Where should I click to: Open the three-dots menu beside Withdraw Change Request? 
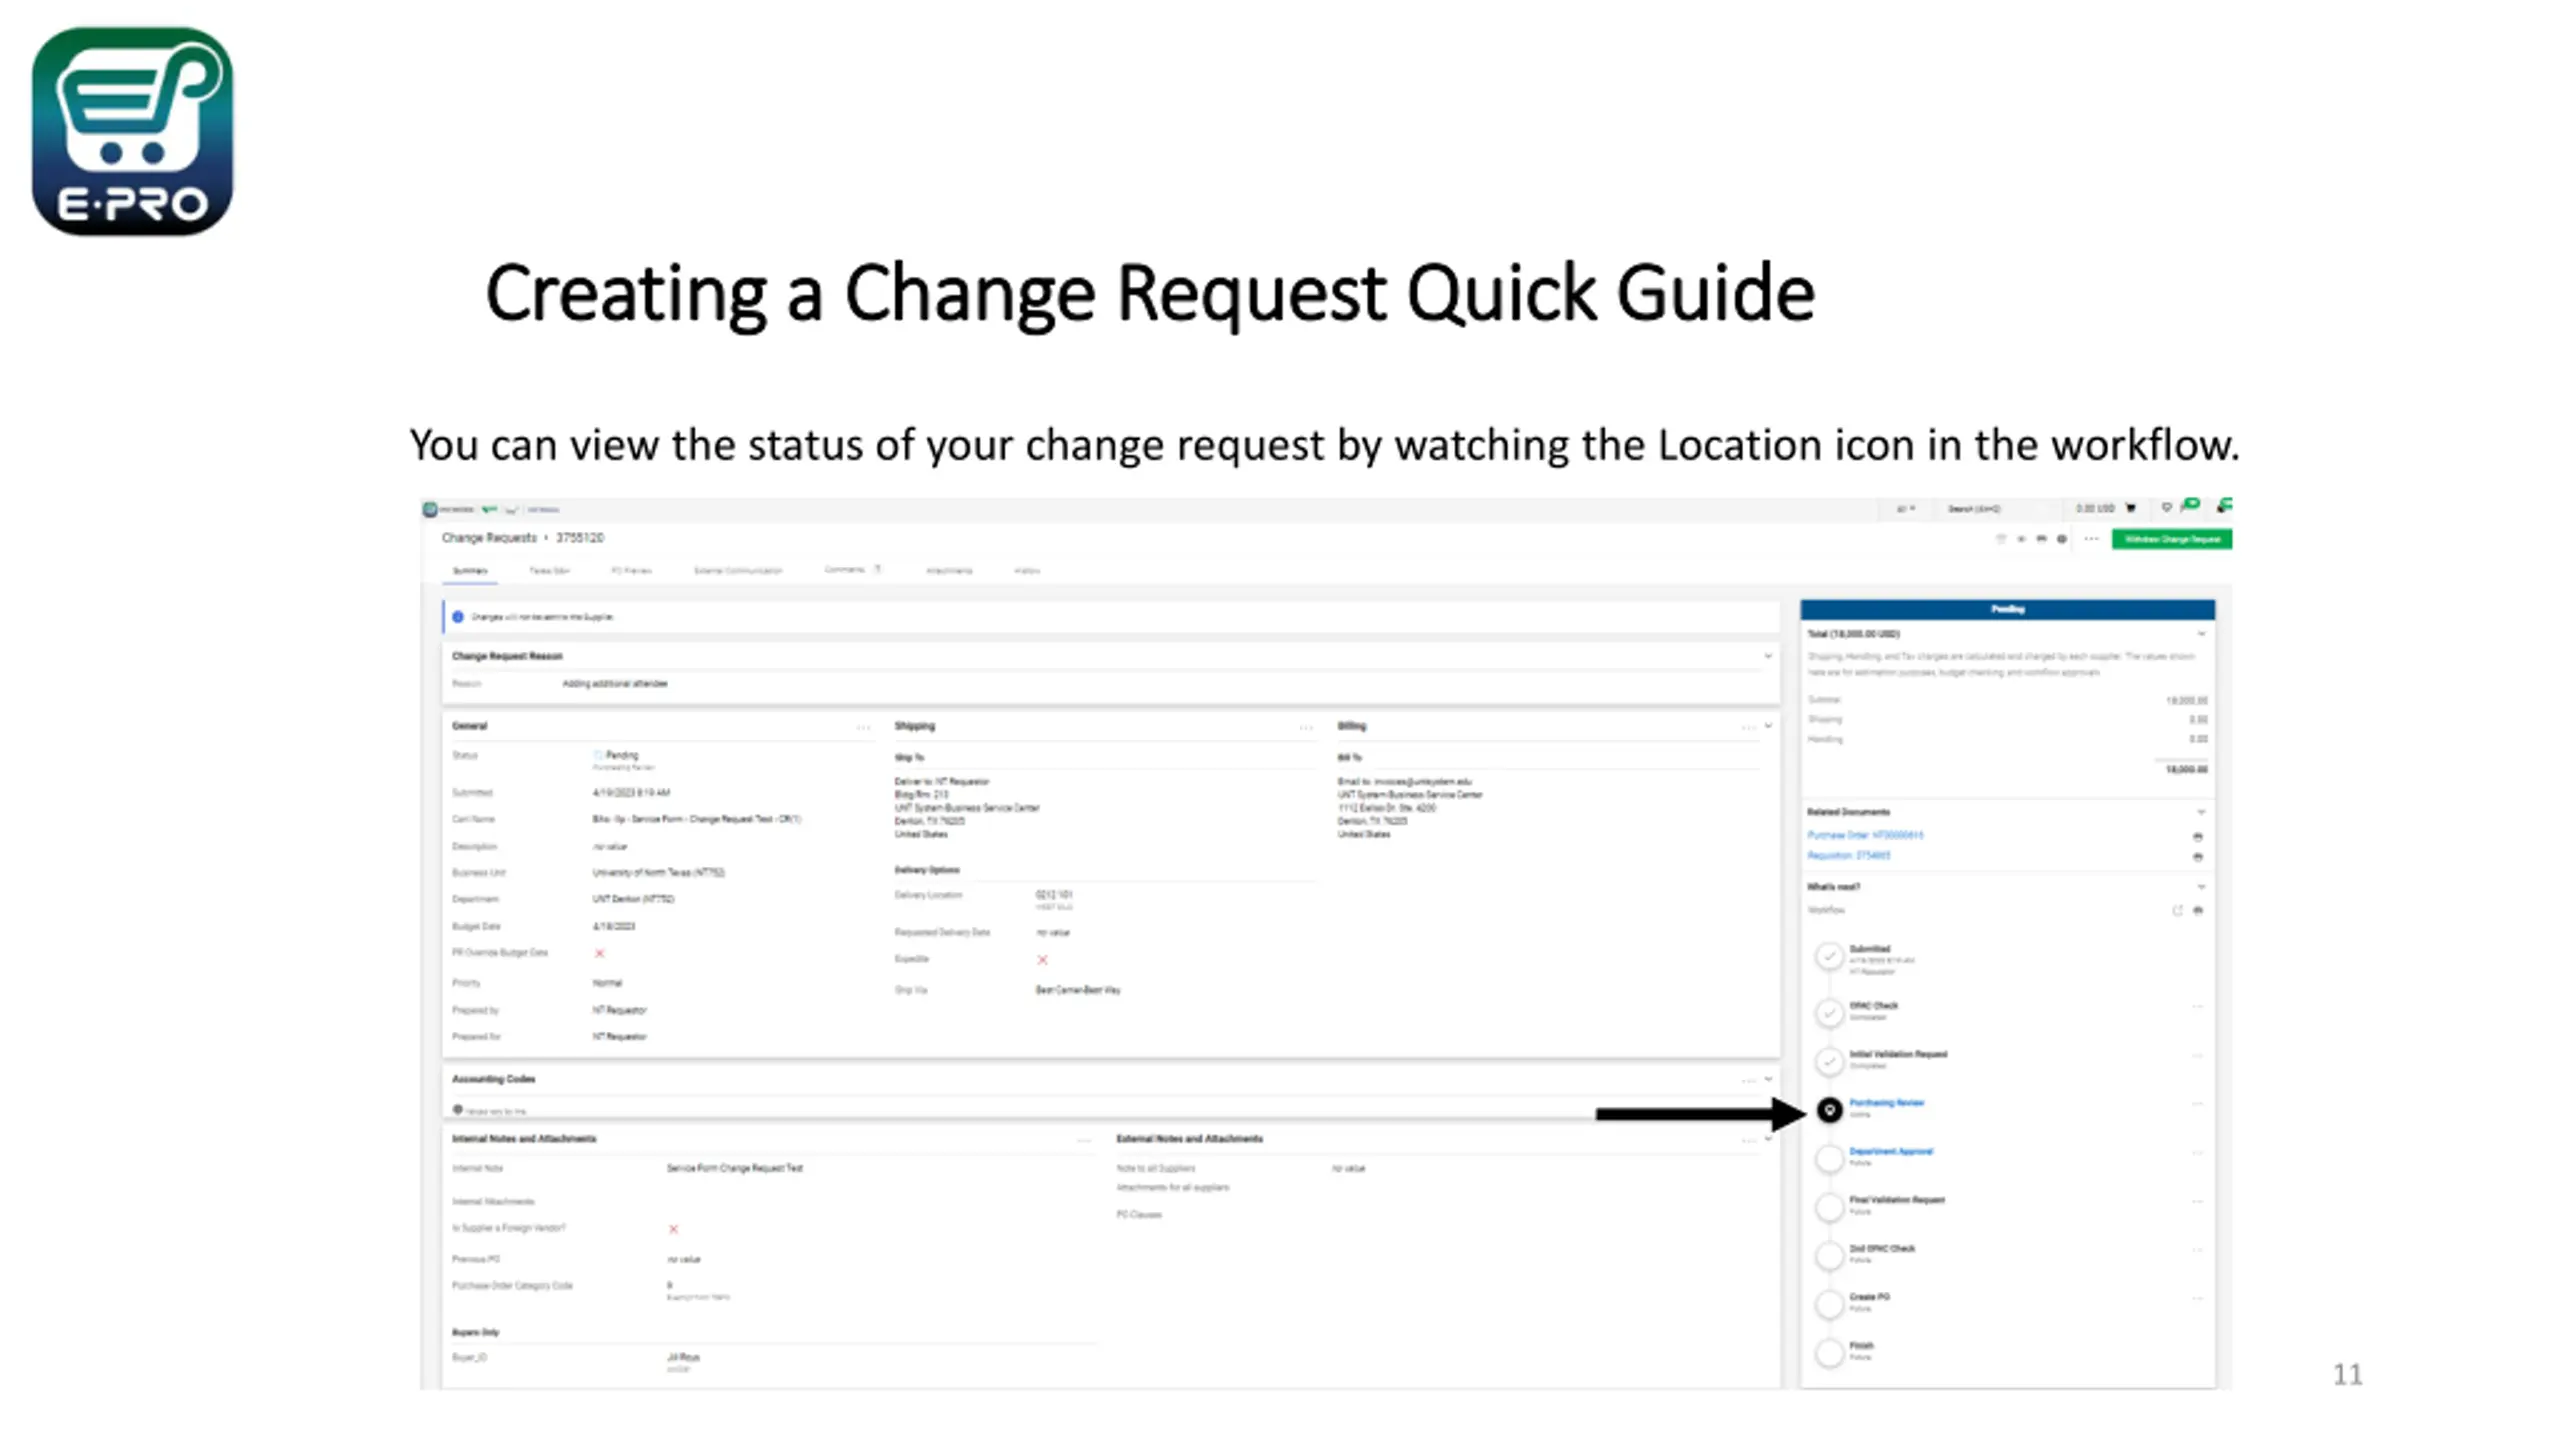[x=2091, y=539]
